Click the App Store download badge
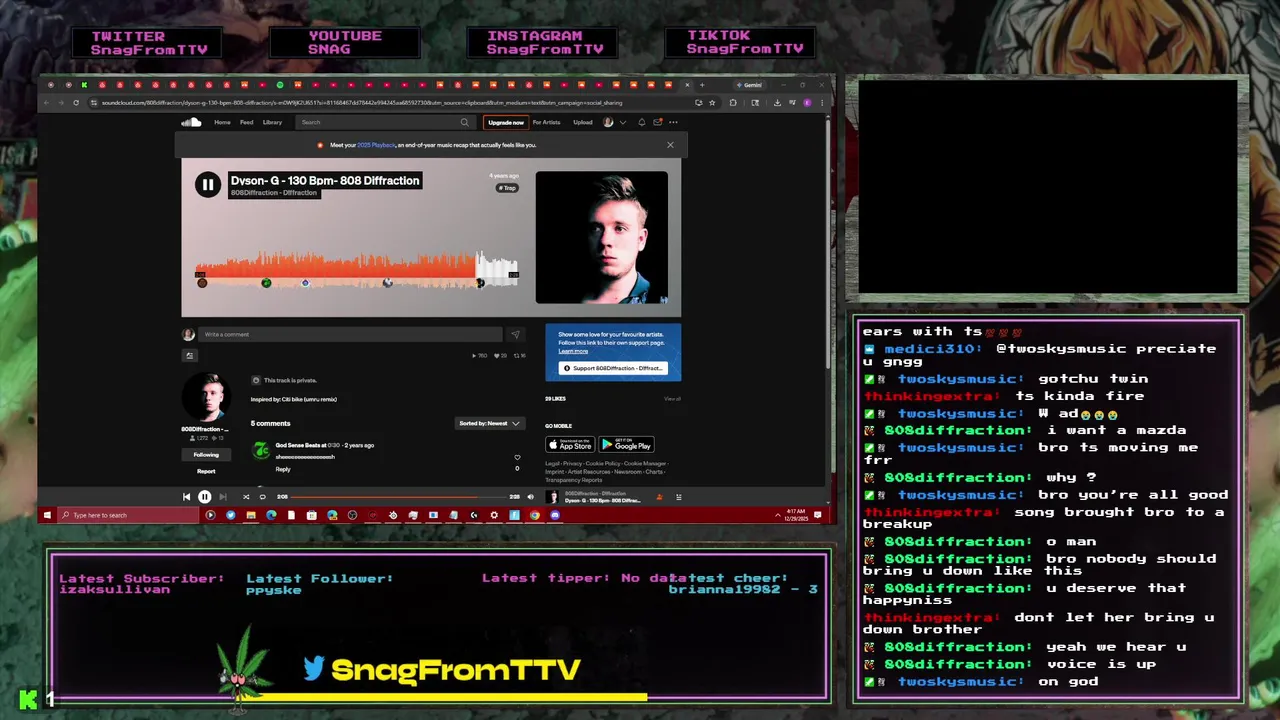 click(x=570, y=444)
